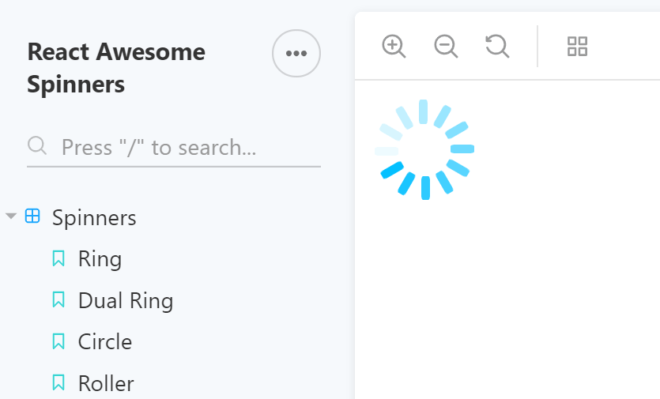This screenshot has height=399, width=660.
Task: Toggle the background grid icon
Action: pyautogui.click(x=577, y=46)
